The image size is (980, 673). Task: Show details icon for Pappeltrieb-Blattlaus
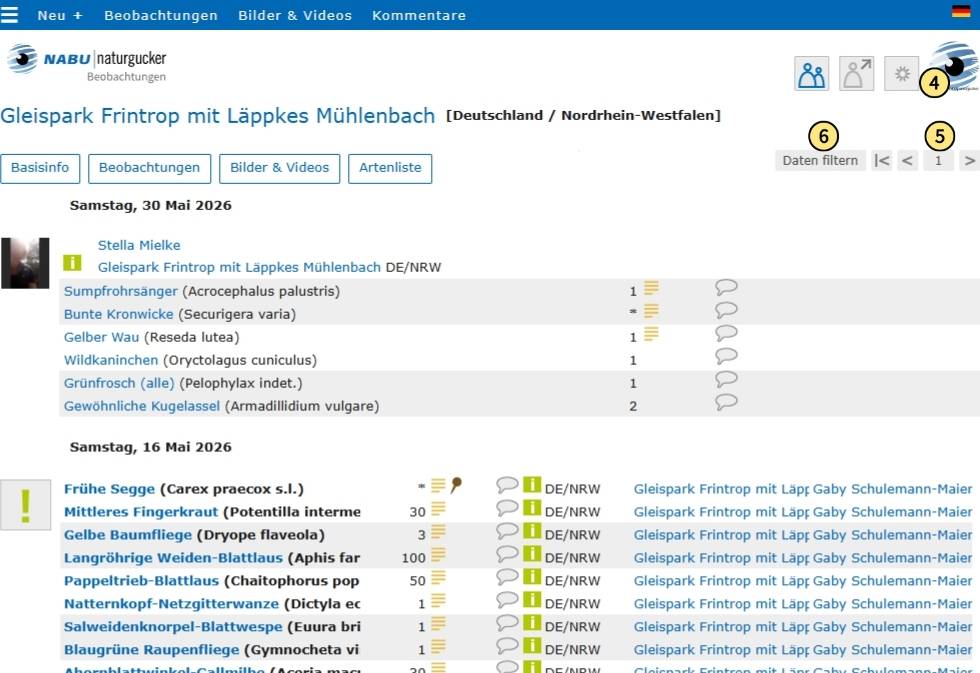pos(438,577)
